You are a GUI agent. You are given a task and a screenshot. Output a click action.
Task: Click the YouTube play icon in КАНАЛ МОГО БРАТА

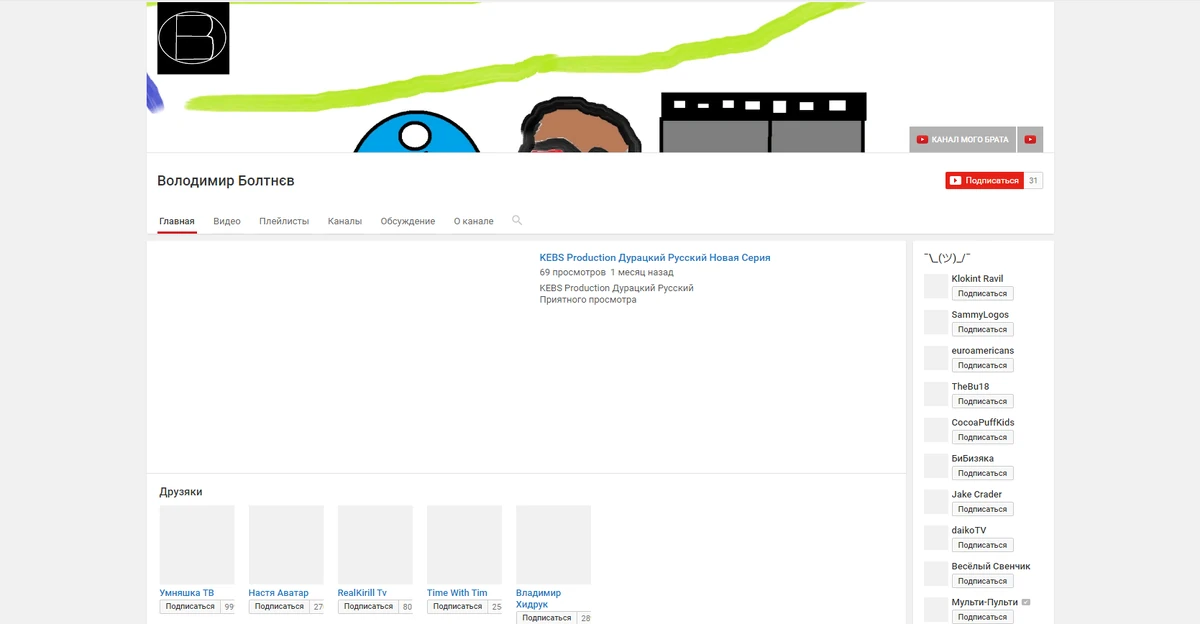point(921,139)
